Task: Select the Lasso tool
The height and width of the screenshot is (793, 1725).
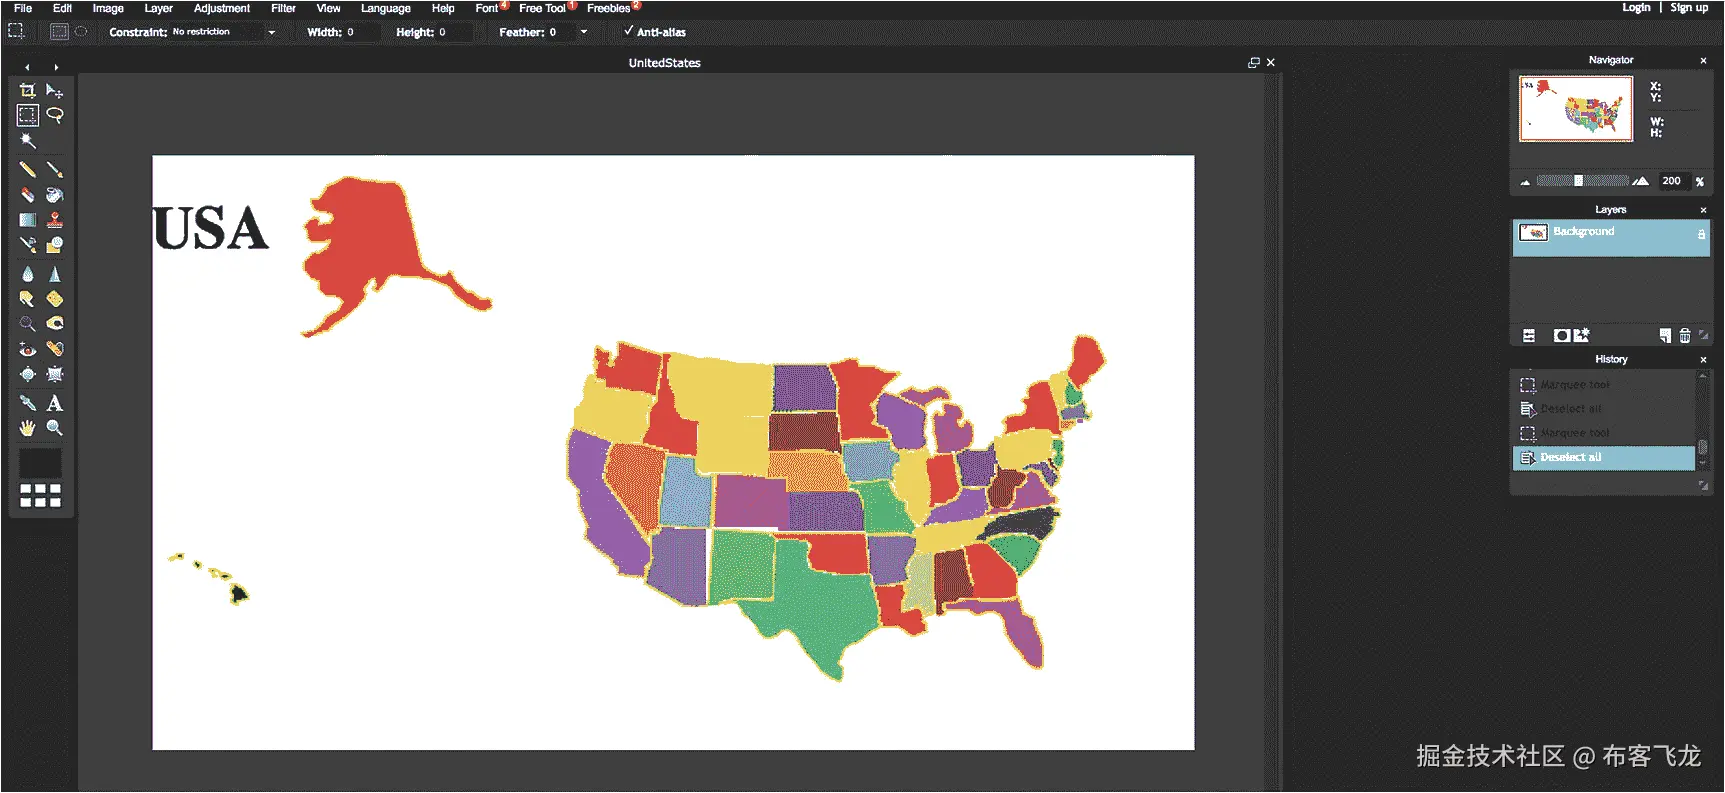Action: click(55, 115)
